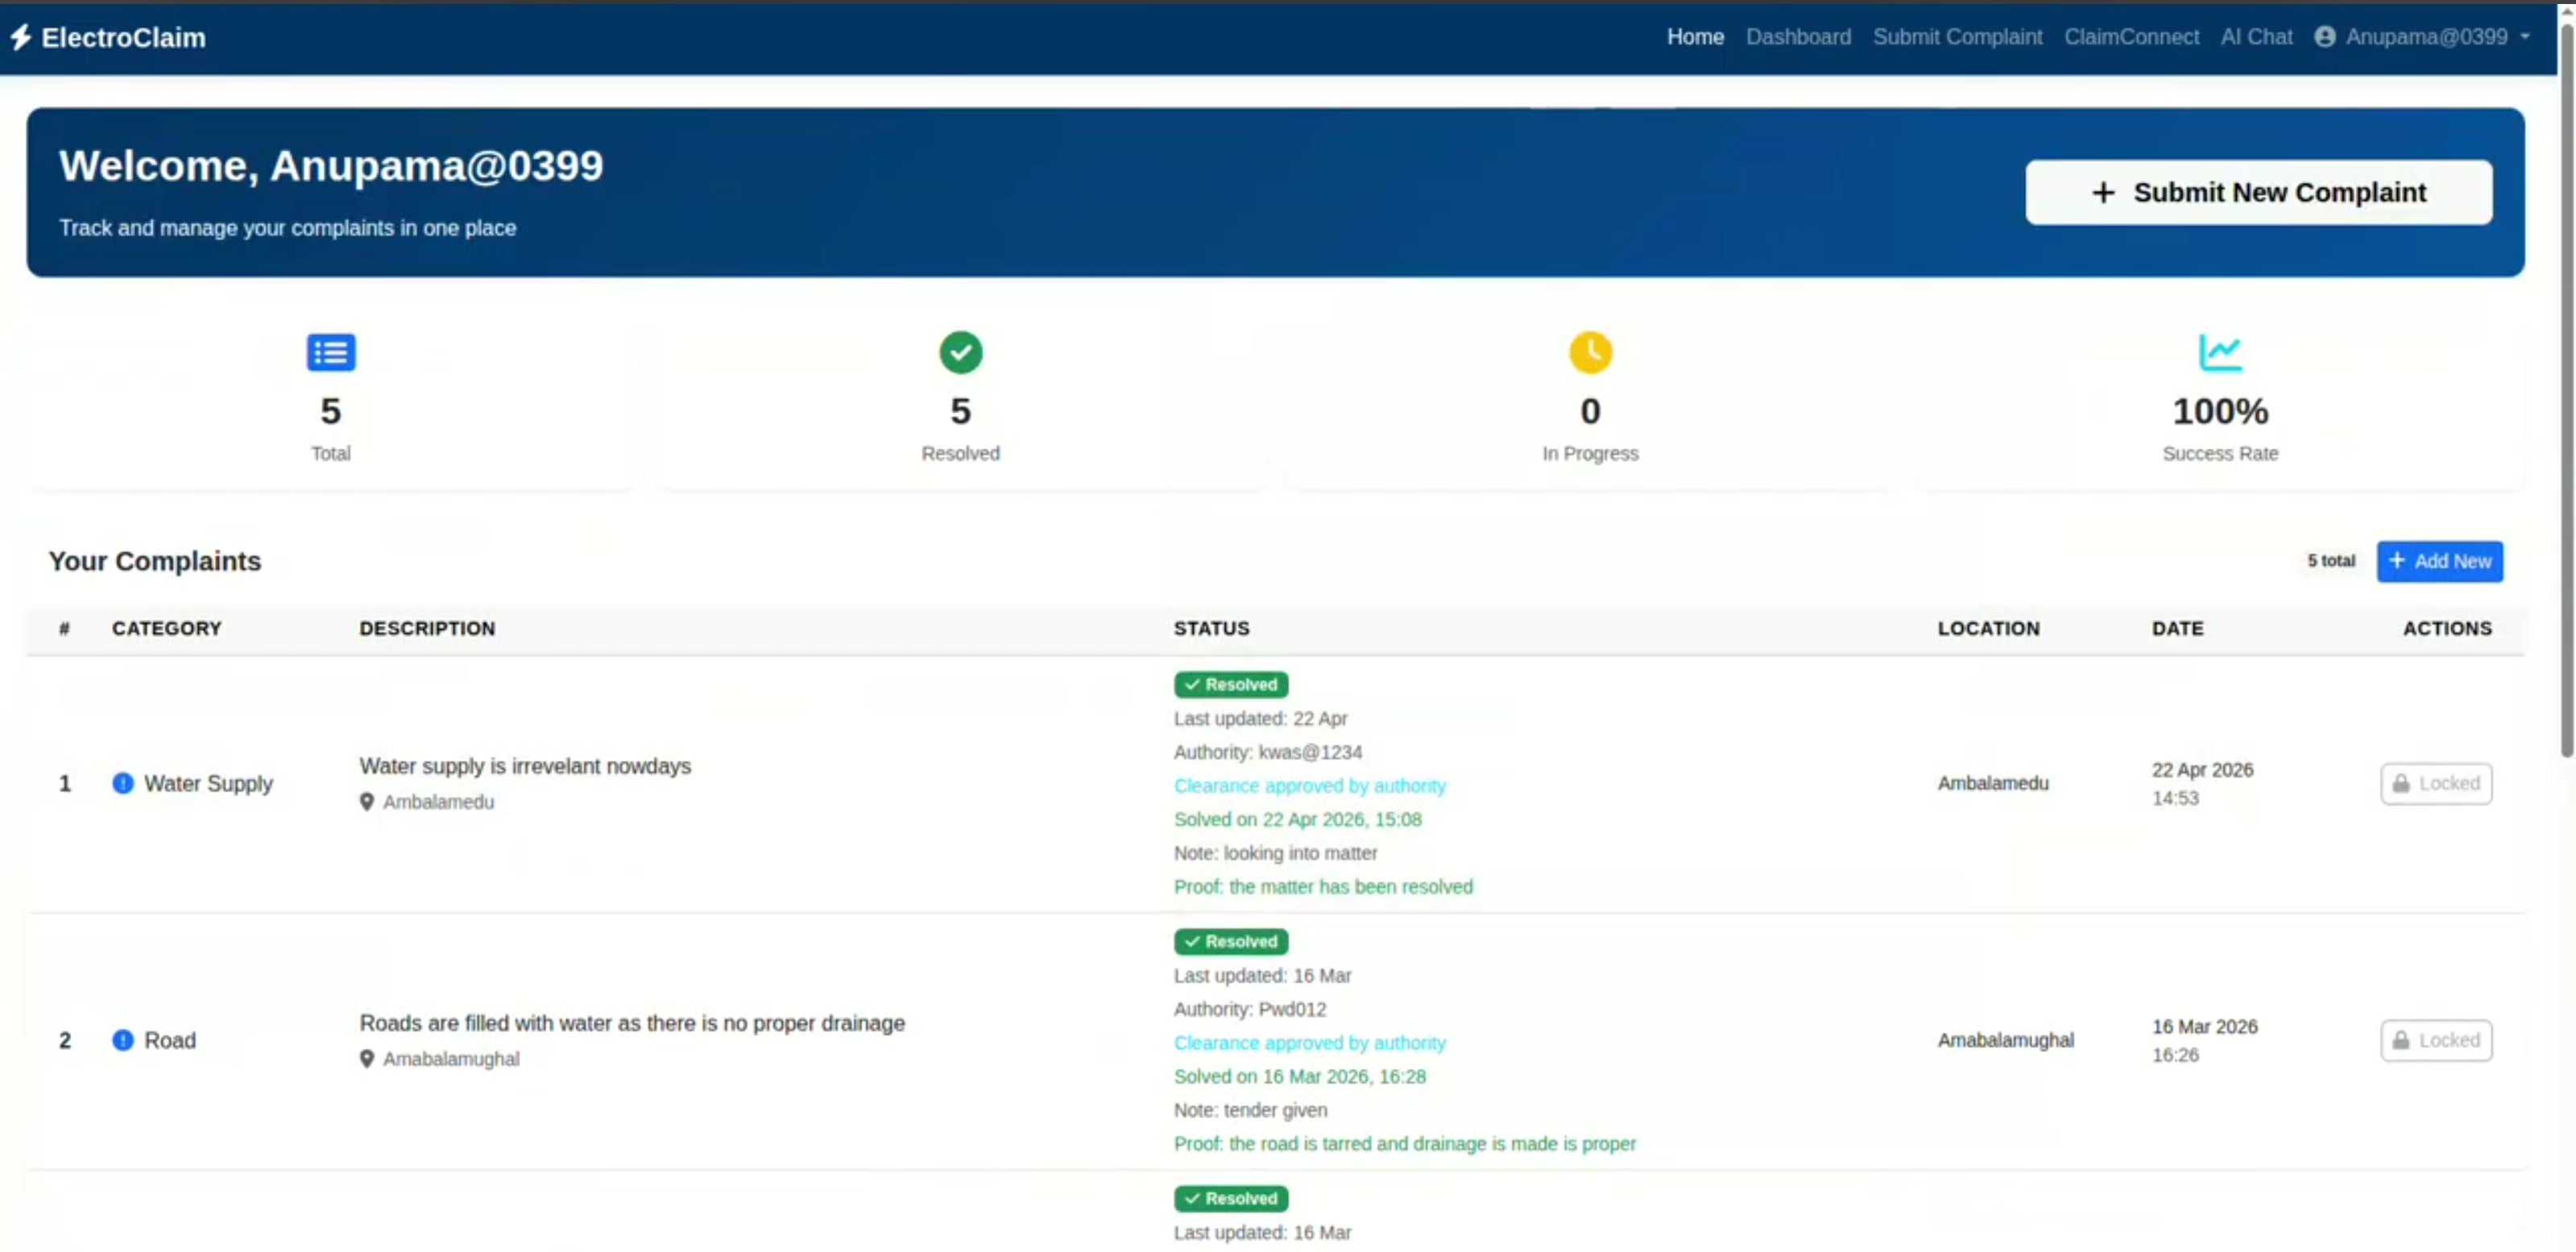Click the Add New button

[x=2439, y=561]
